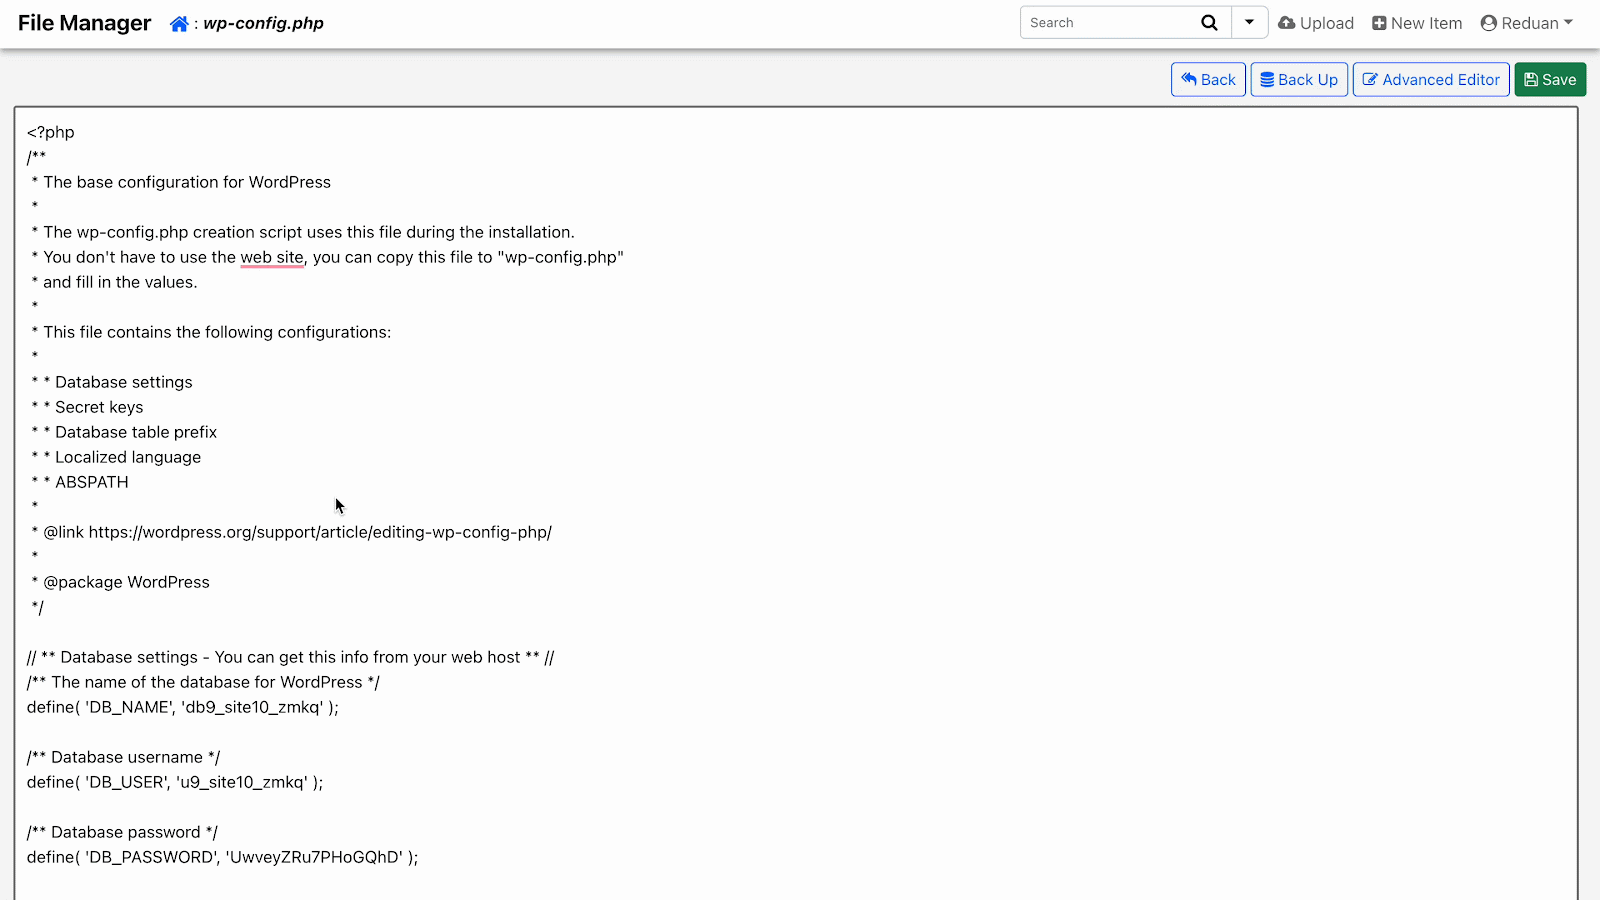Click the wp-config.php breadcrumb label

pos(263,23)
